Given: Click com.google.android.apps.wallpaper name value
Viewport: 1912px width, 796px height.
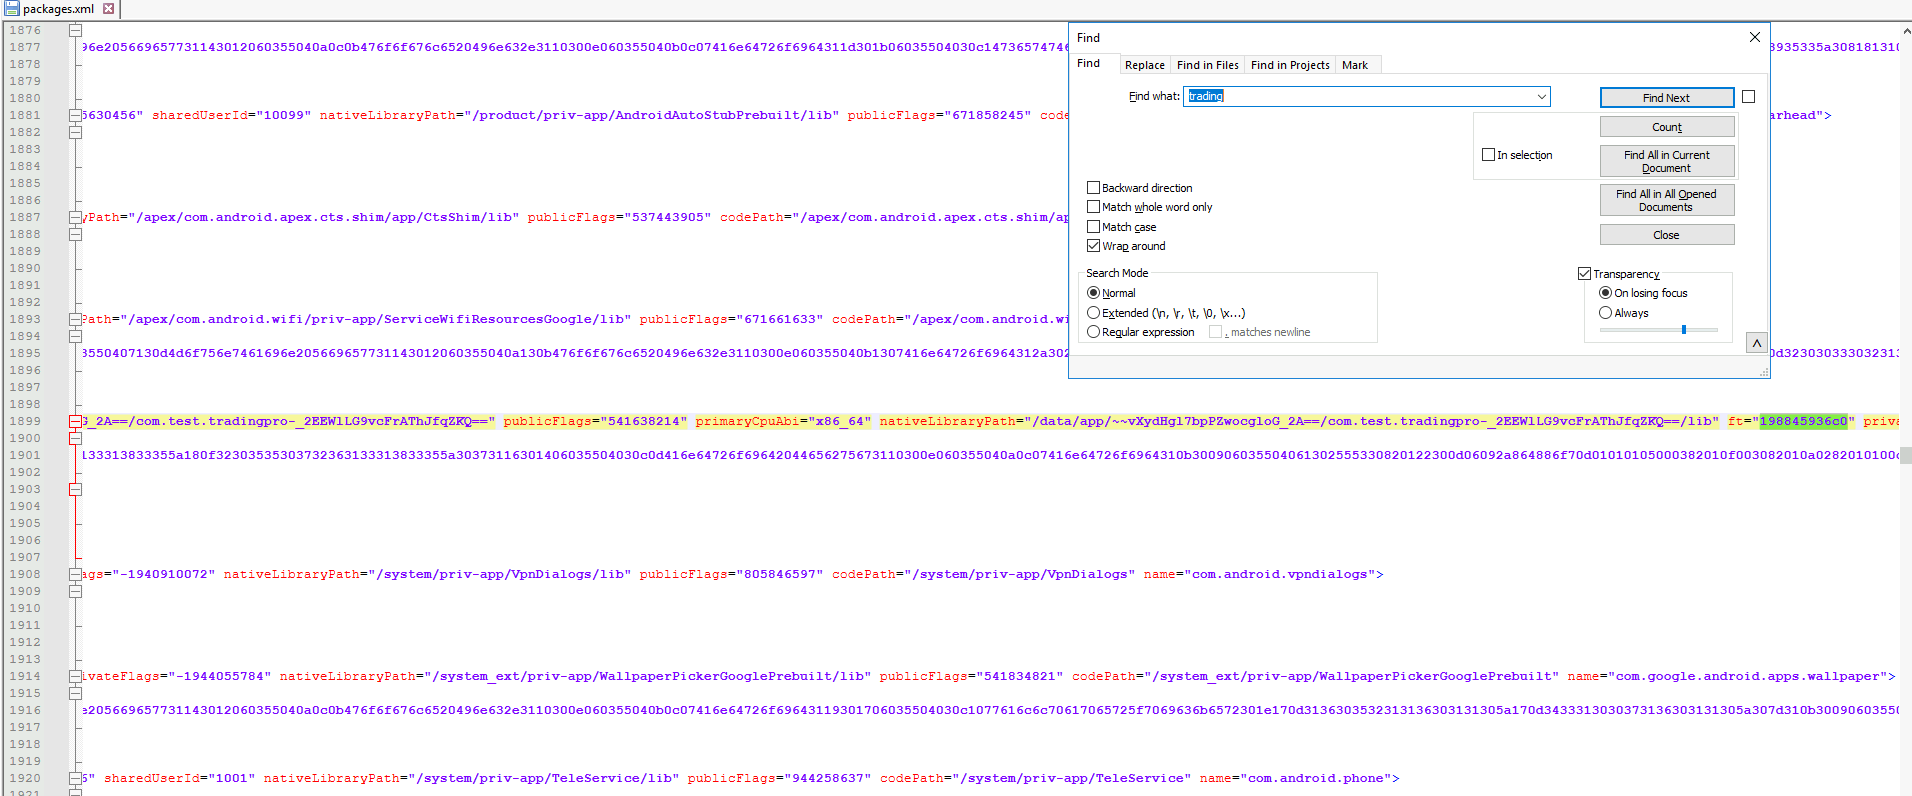Looking at the screenshot, I should [1751, 676].
